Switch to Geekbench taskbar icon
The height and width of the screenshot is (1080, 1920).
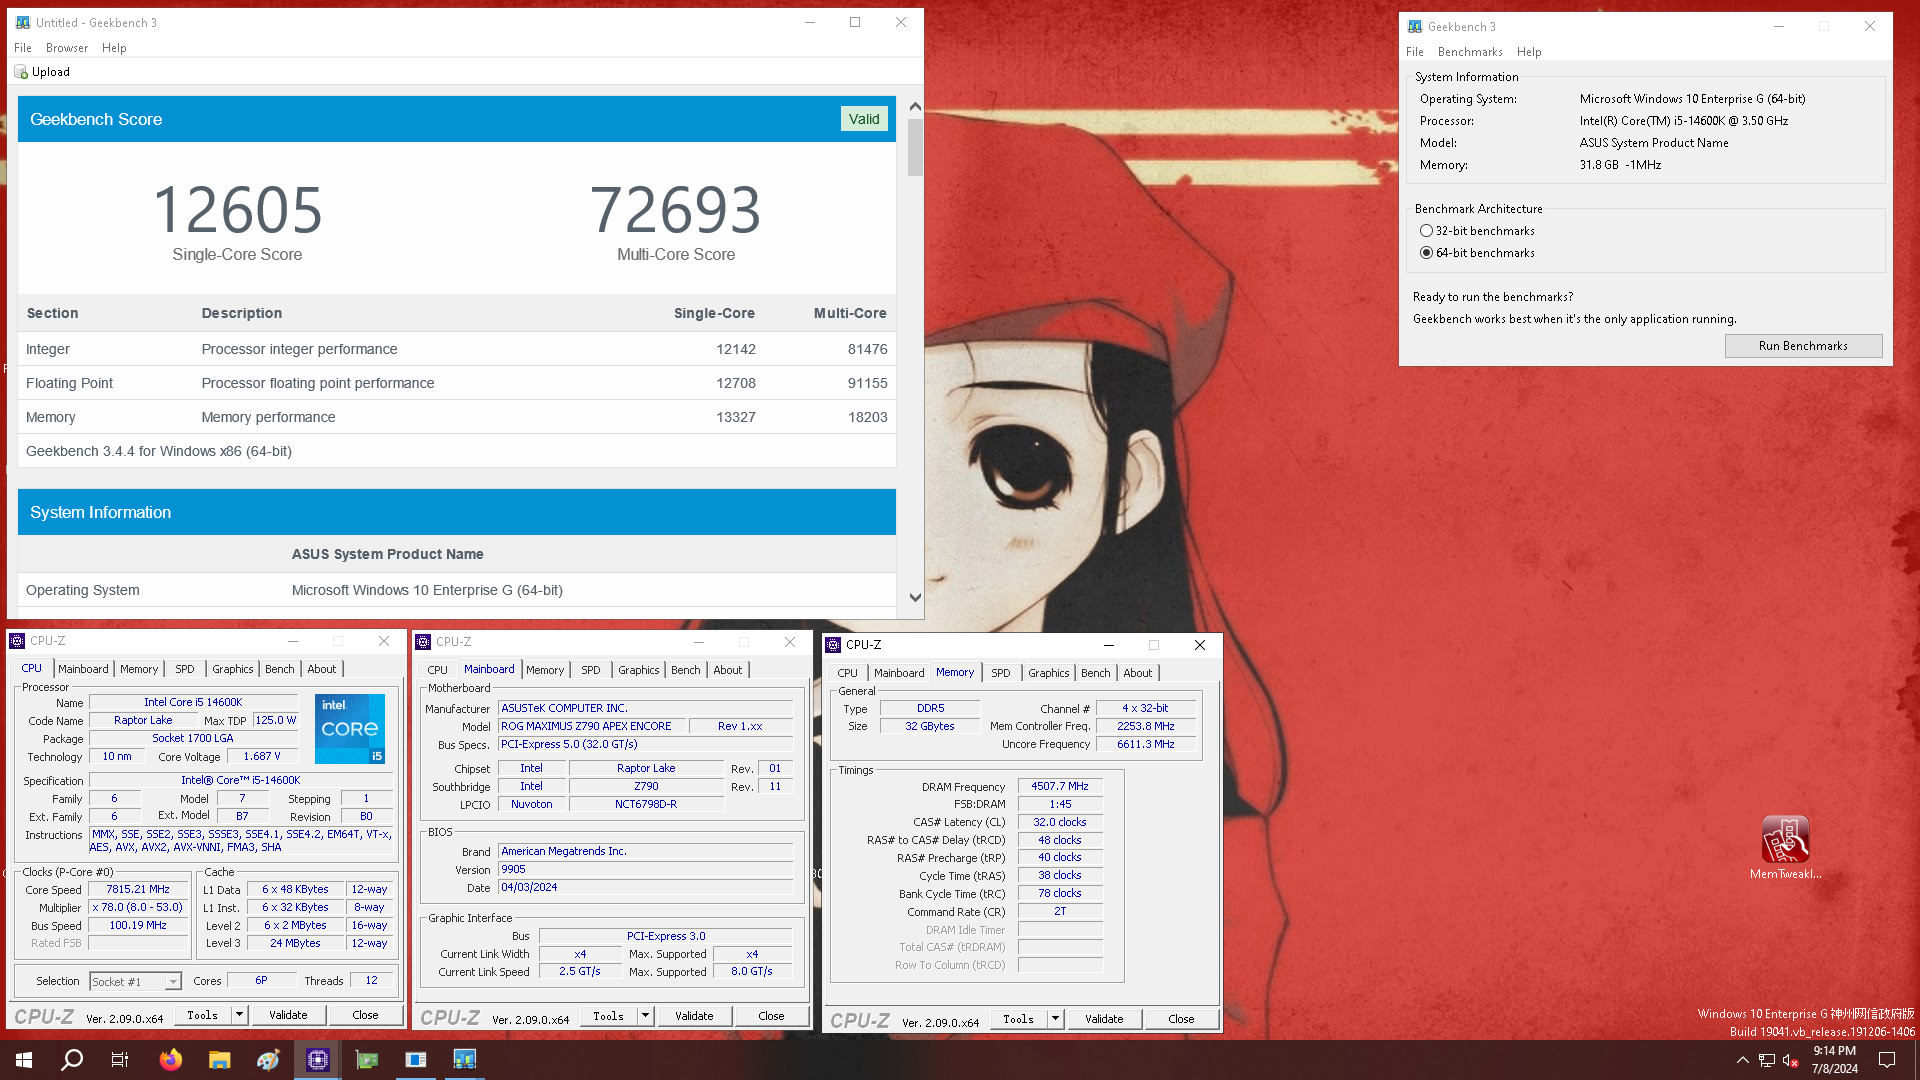[x=465, y=1060]
